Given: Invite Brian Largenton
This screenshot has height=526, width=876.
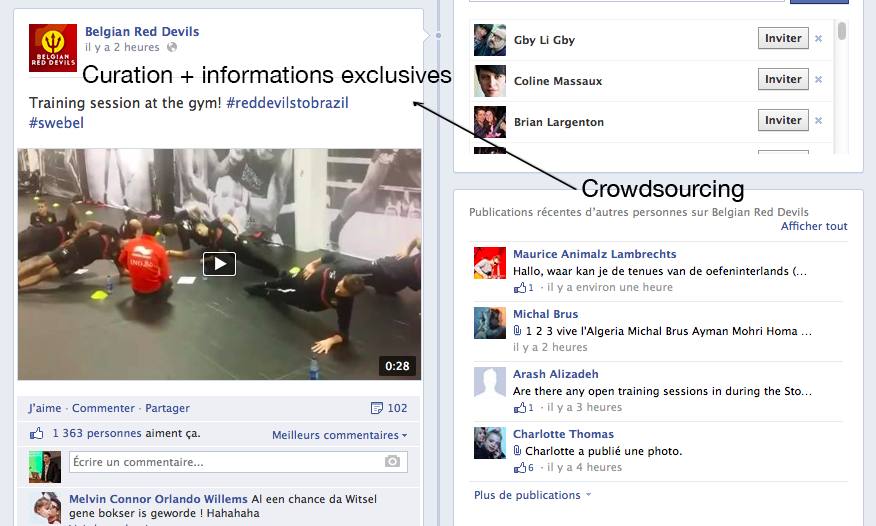Looking at the screenshot, I should coord(783,120).
